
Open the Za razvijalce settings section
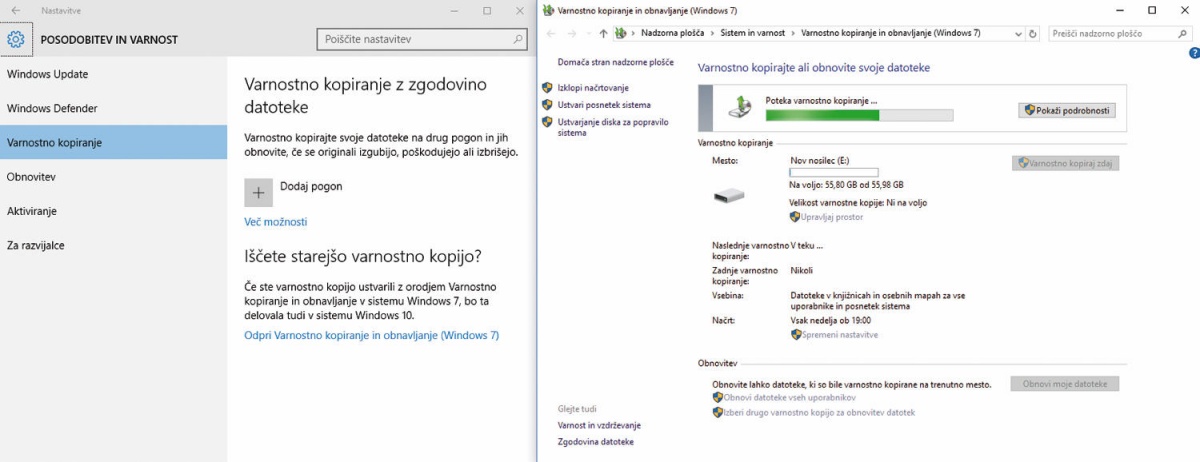click(x=114, y=245)
